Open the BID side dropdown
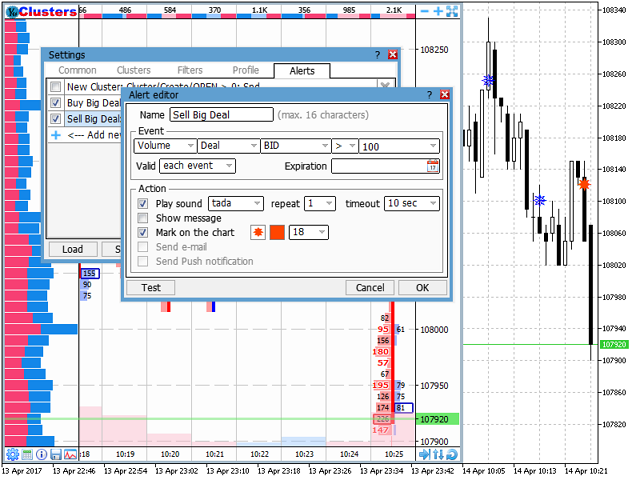 click(x=296, y=145)
